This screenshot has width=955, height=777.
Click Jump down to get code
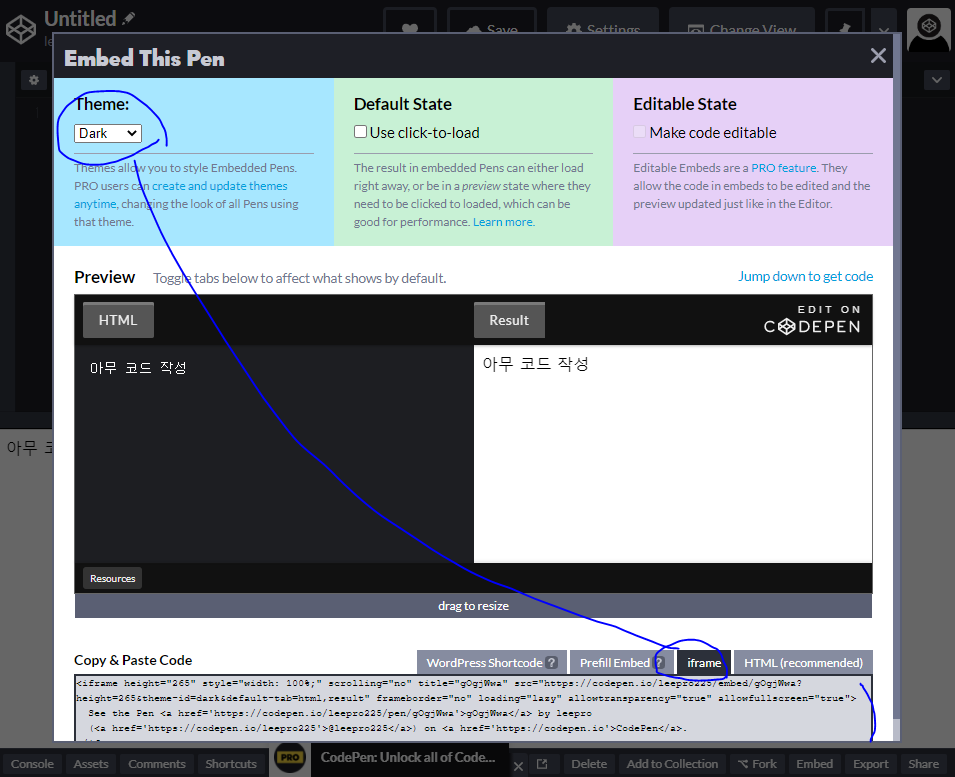click(805, 276)
